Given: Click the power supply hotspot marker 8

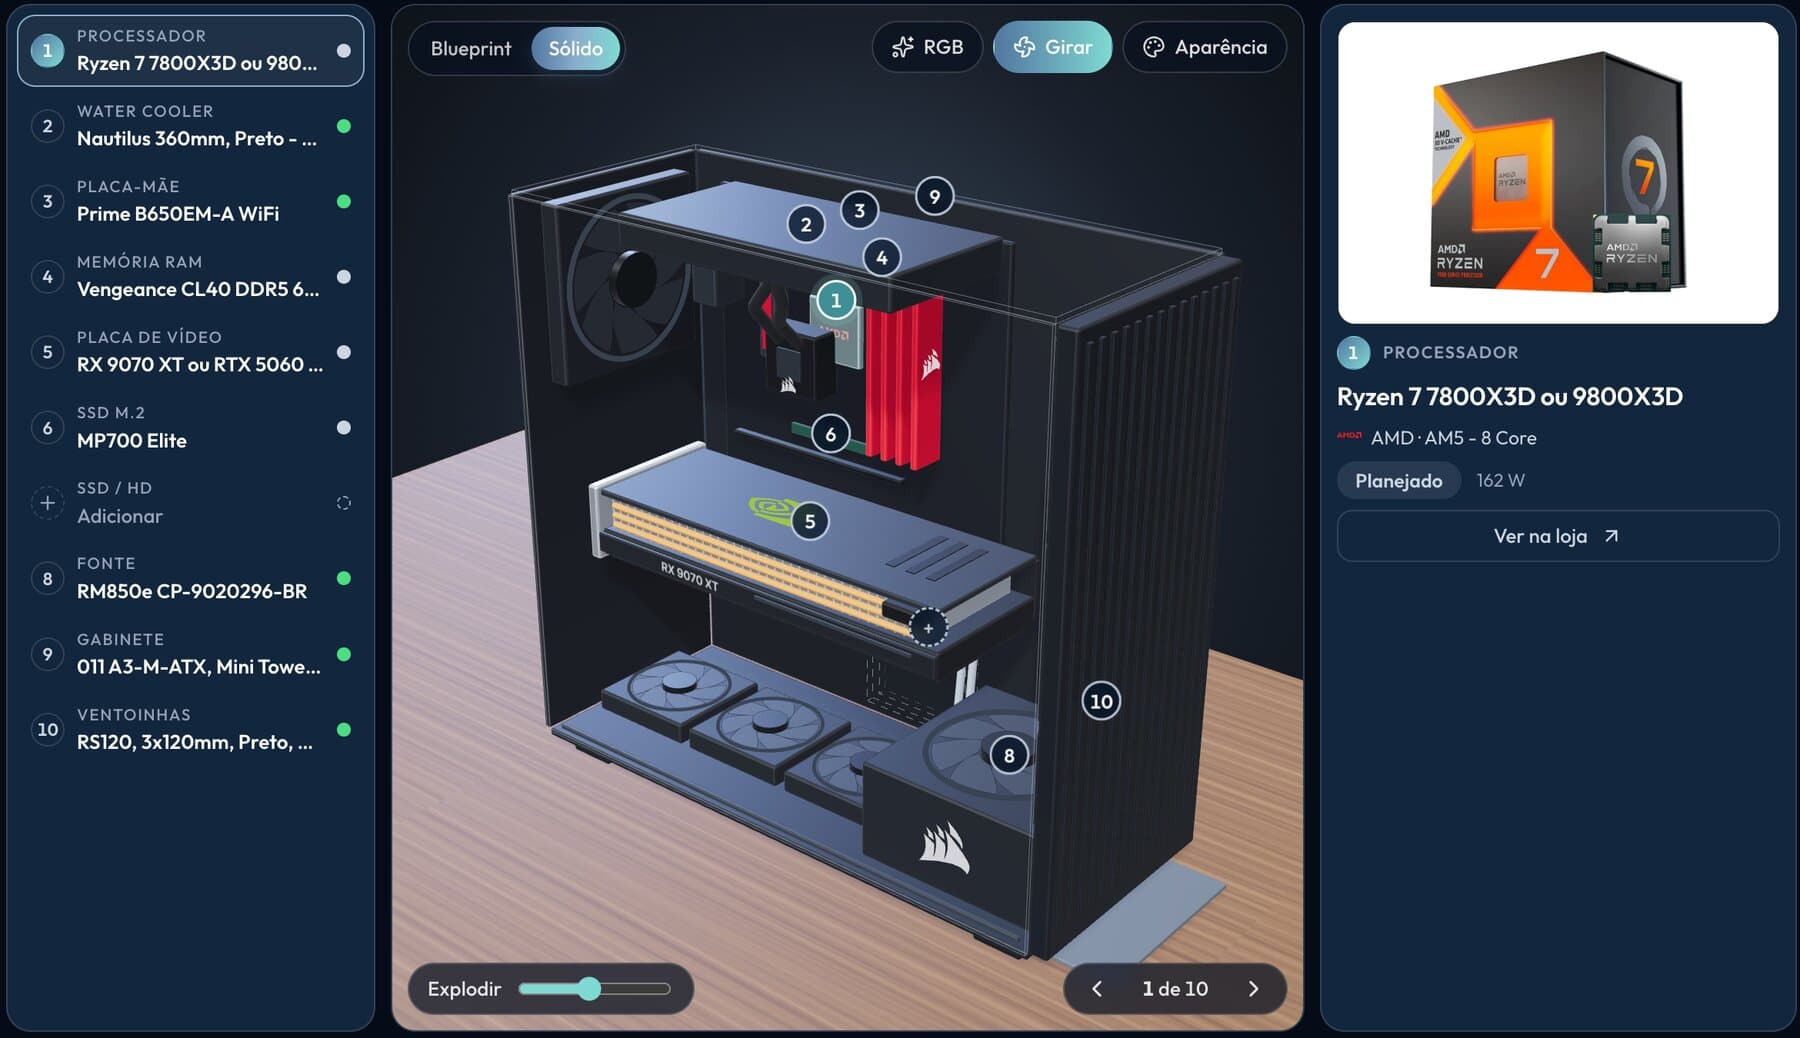Looking at the screenshot, I should 1009,755.
